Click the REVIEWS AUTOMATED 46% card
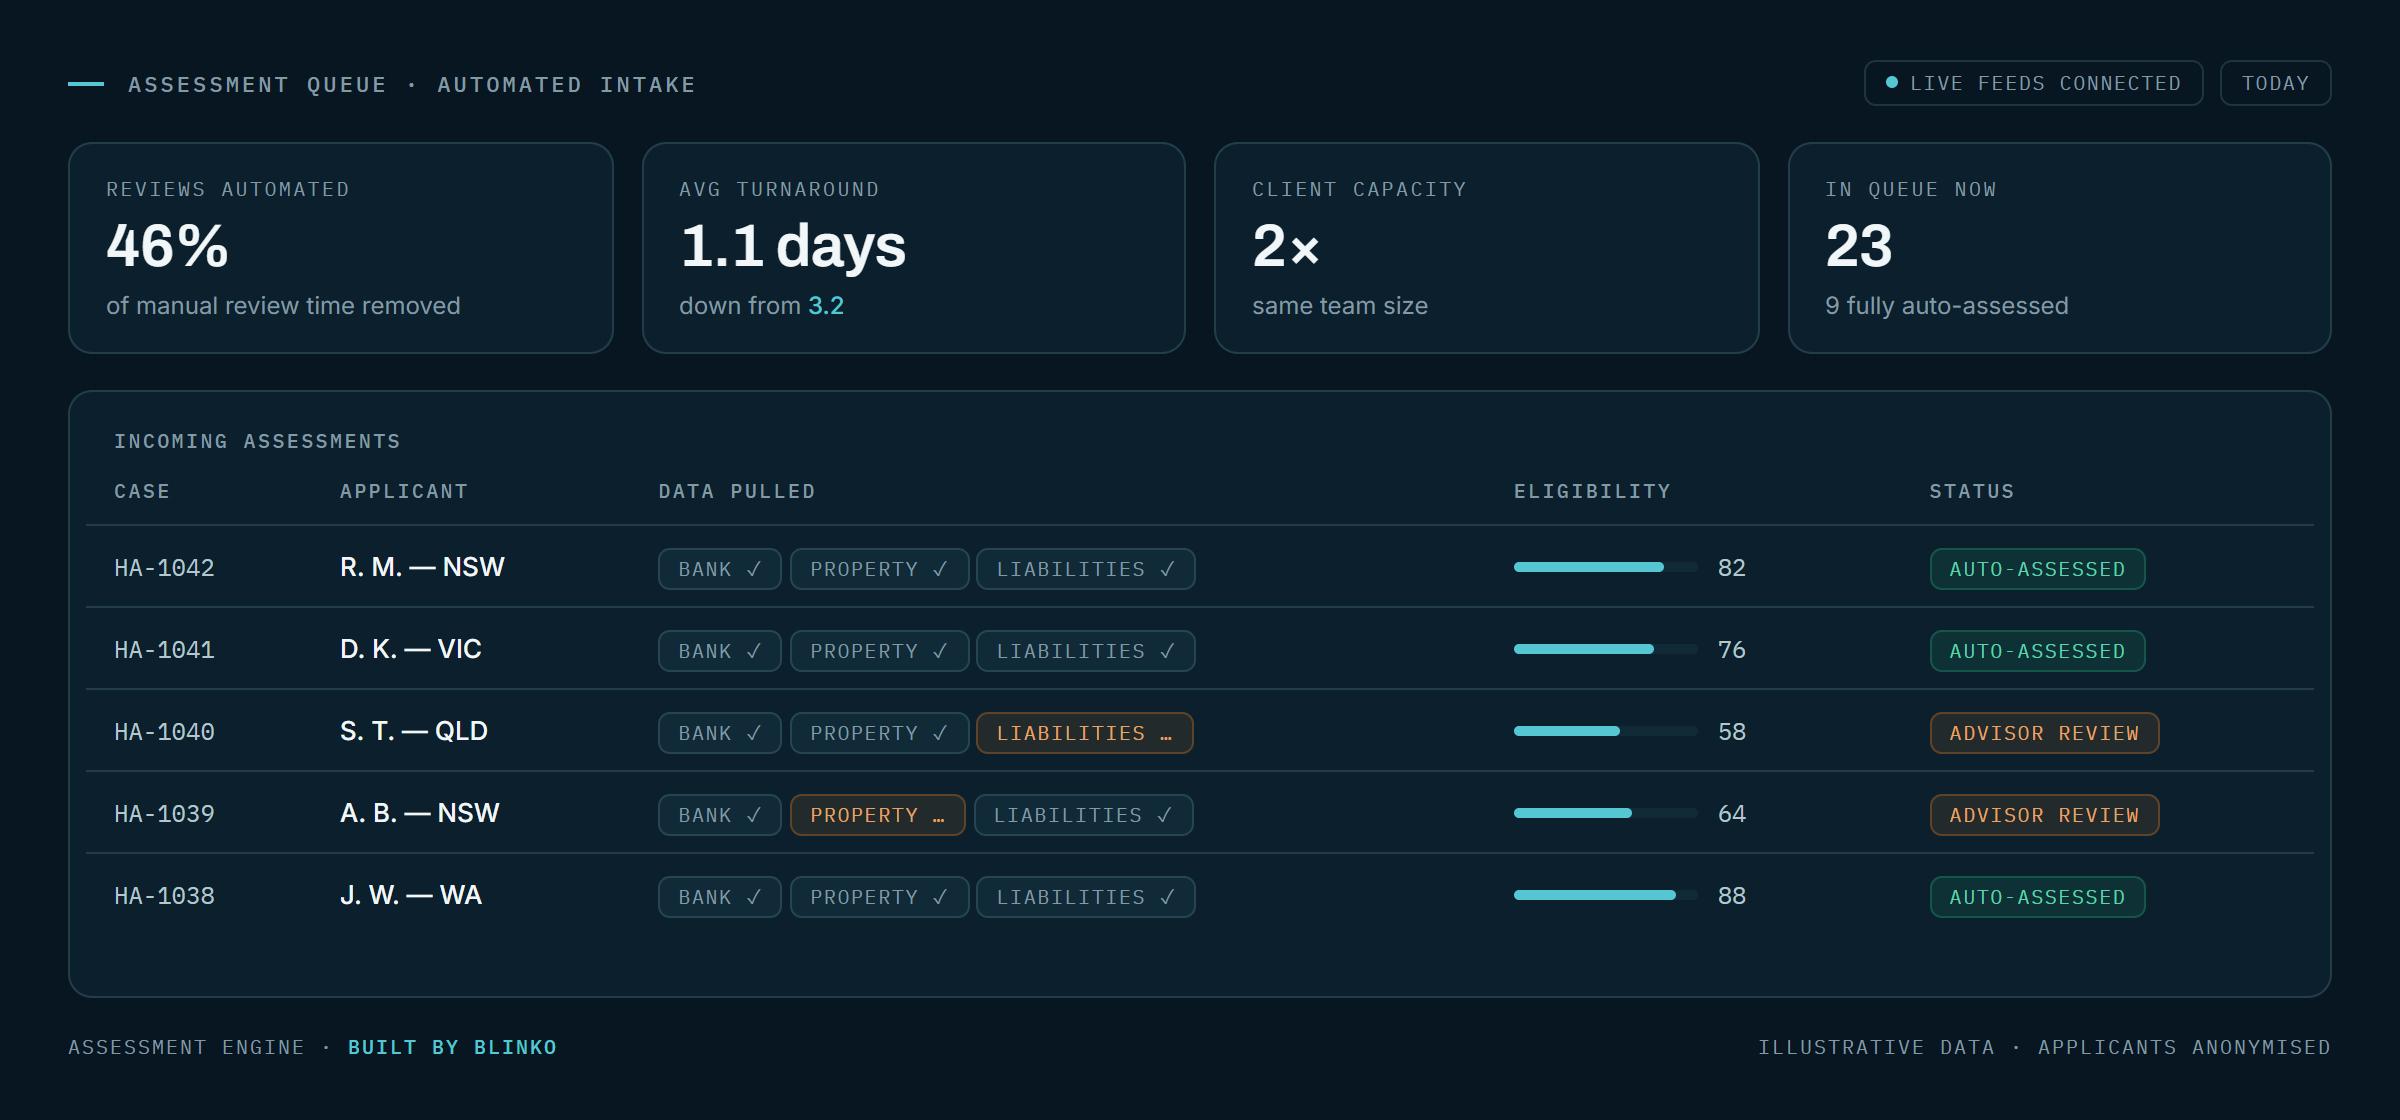The height and width of the screenshot is (1120, 2400). tap(341, 248)
